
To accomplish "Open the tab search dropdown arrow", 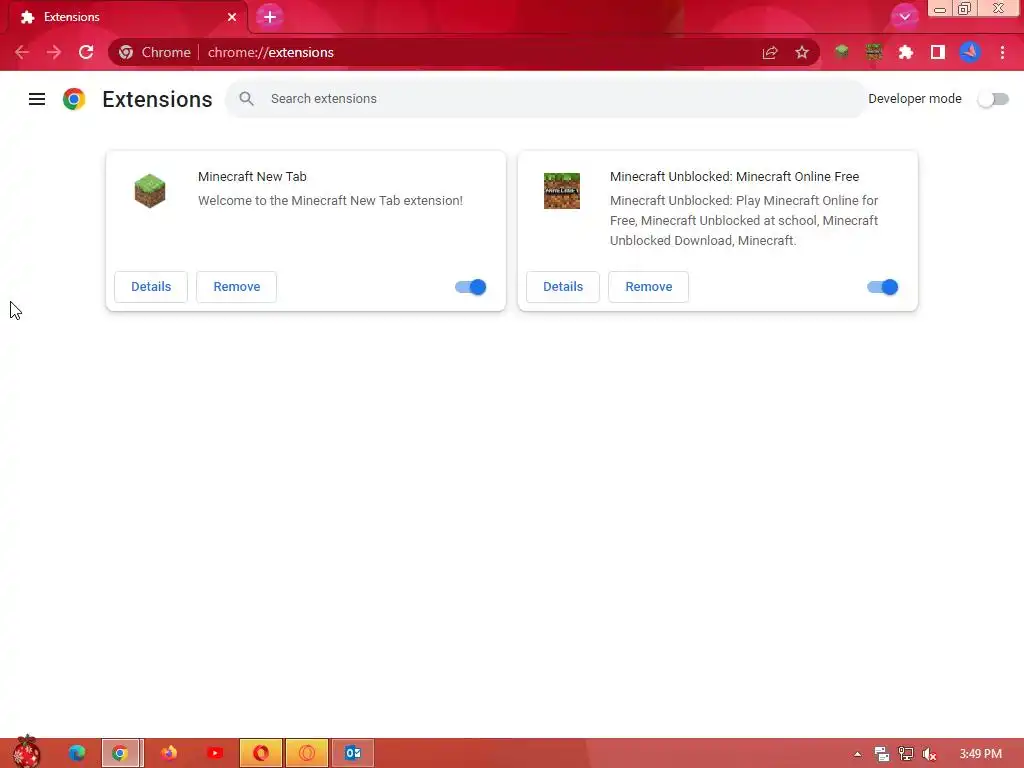I will coord(904,16).
